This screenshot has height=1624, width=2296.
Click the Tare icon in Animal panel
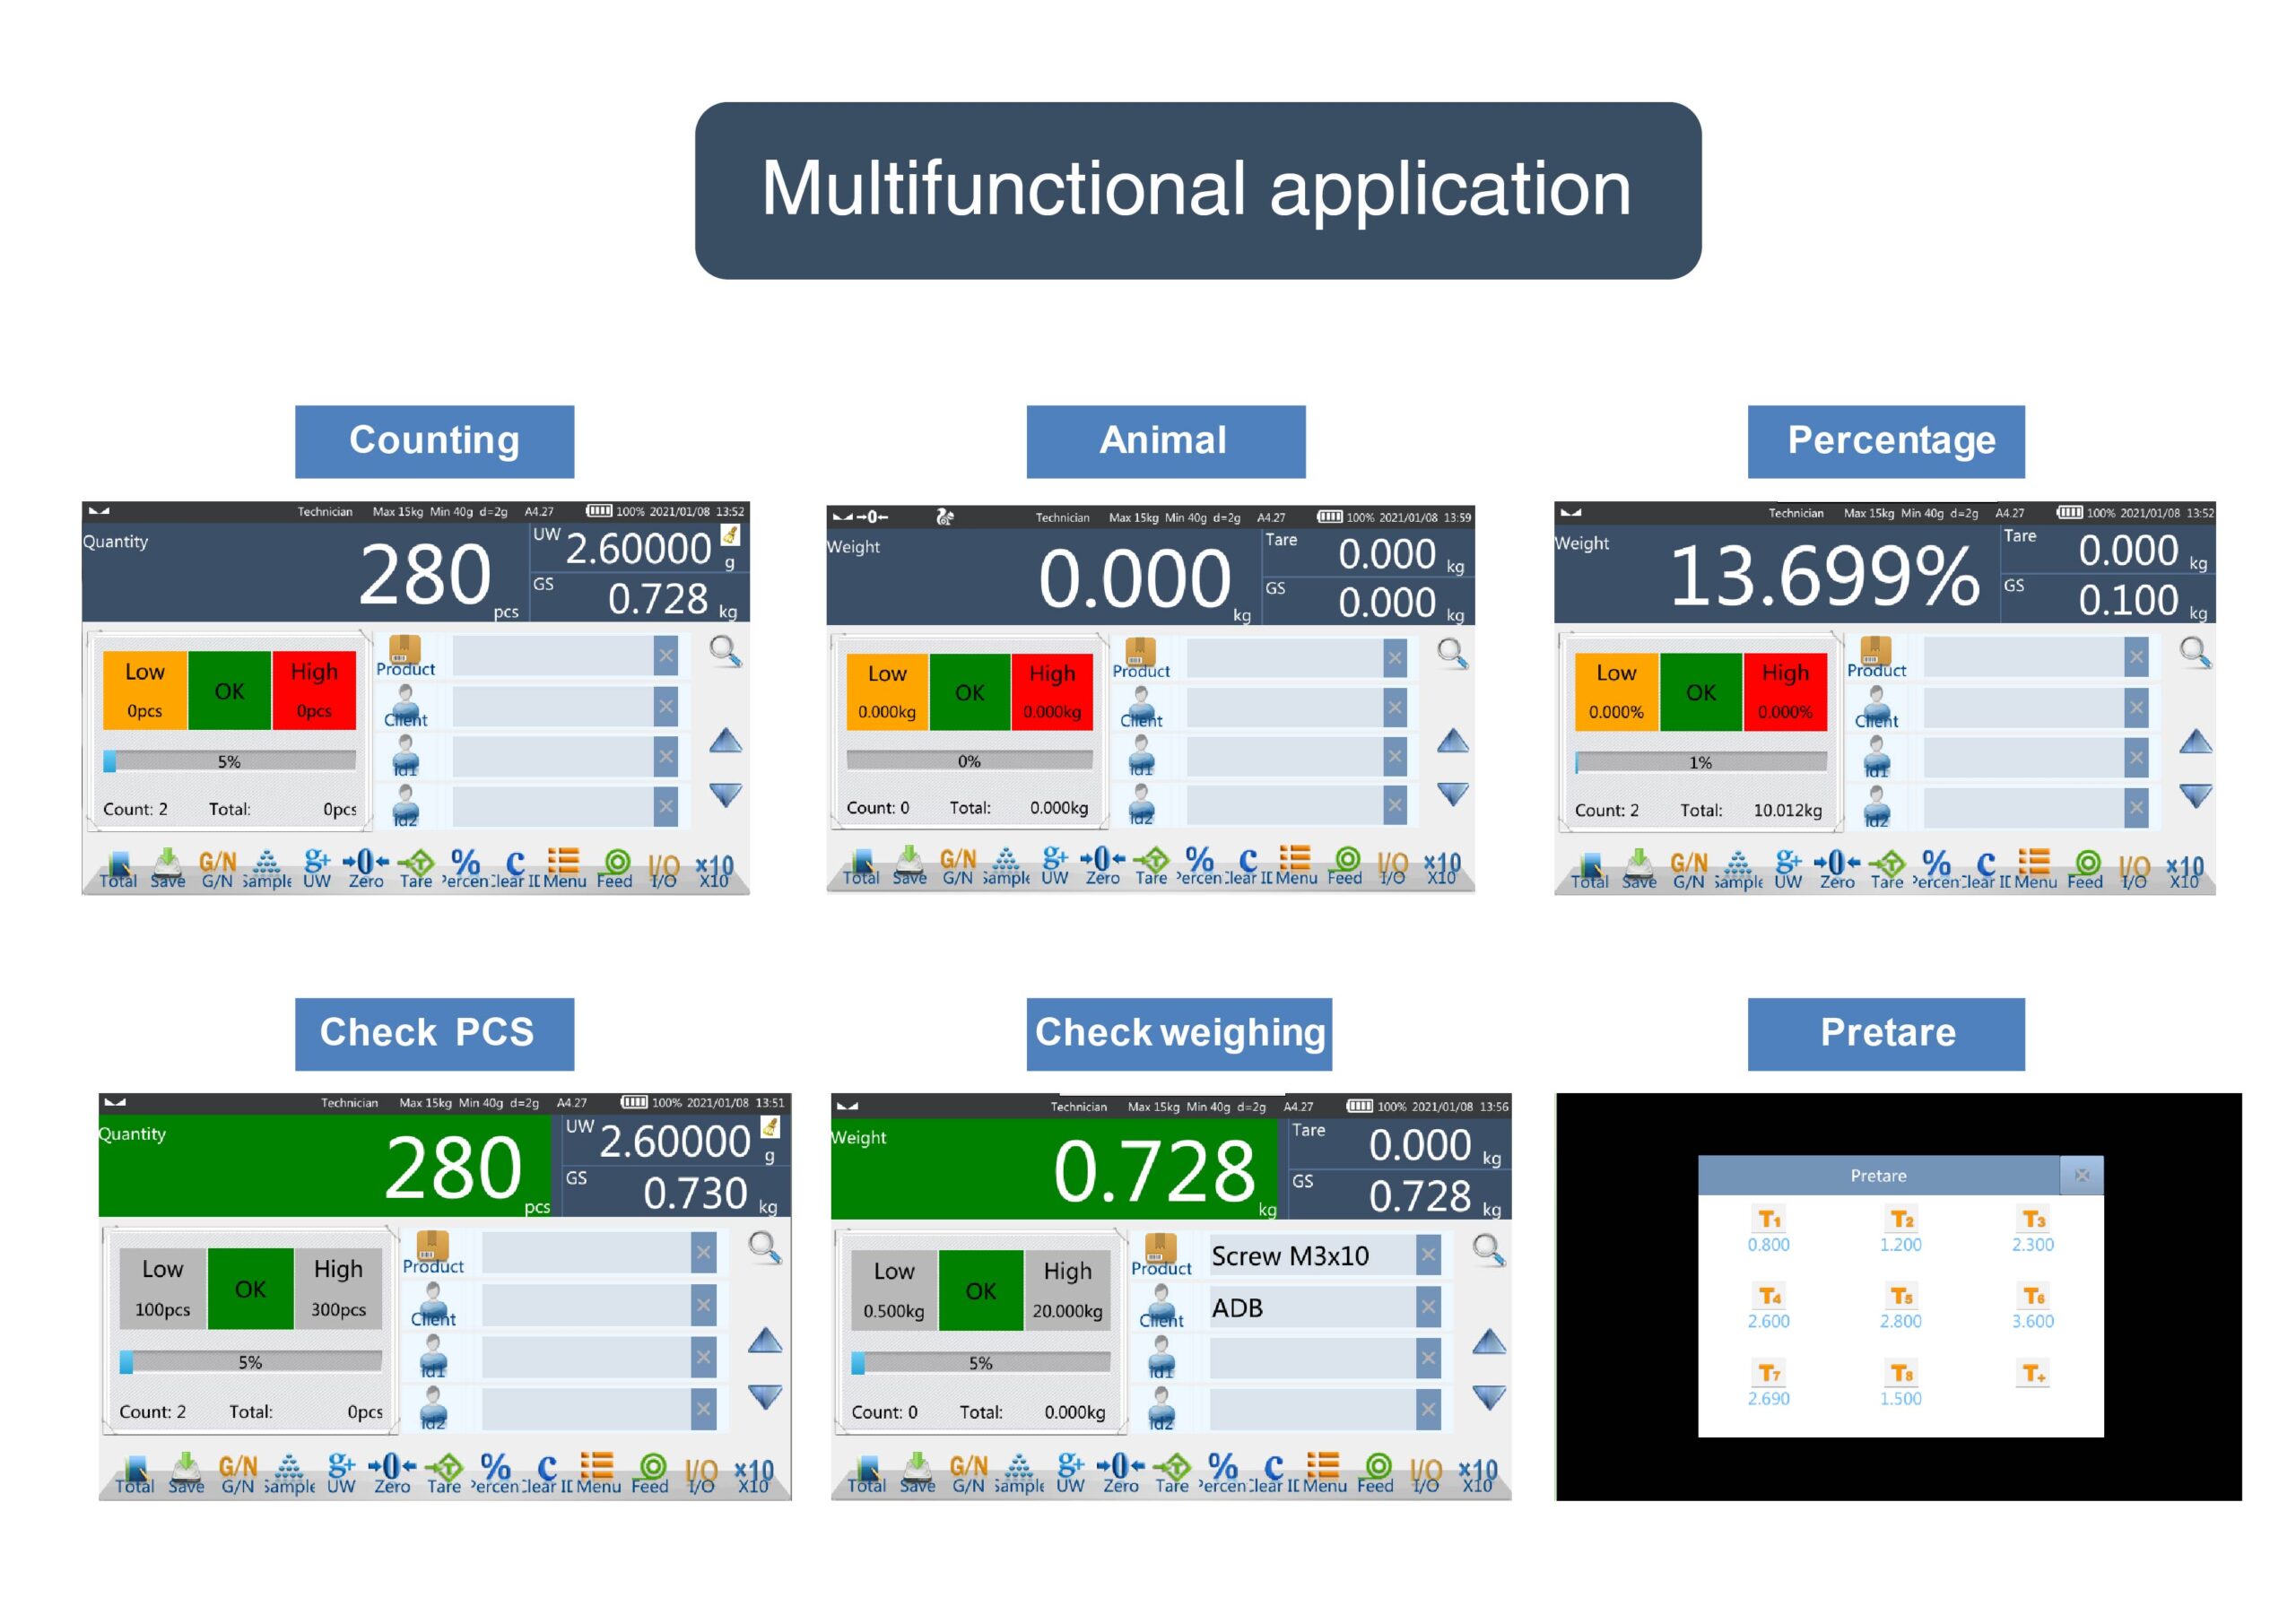(x=1151, y=866)
